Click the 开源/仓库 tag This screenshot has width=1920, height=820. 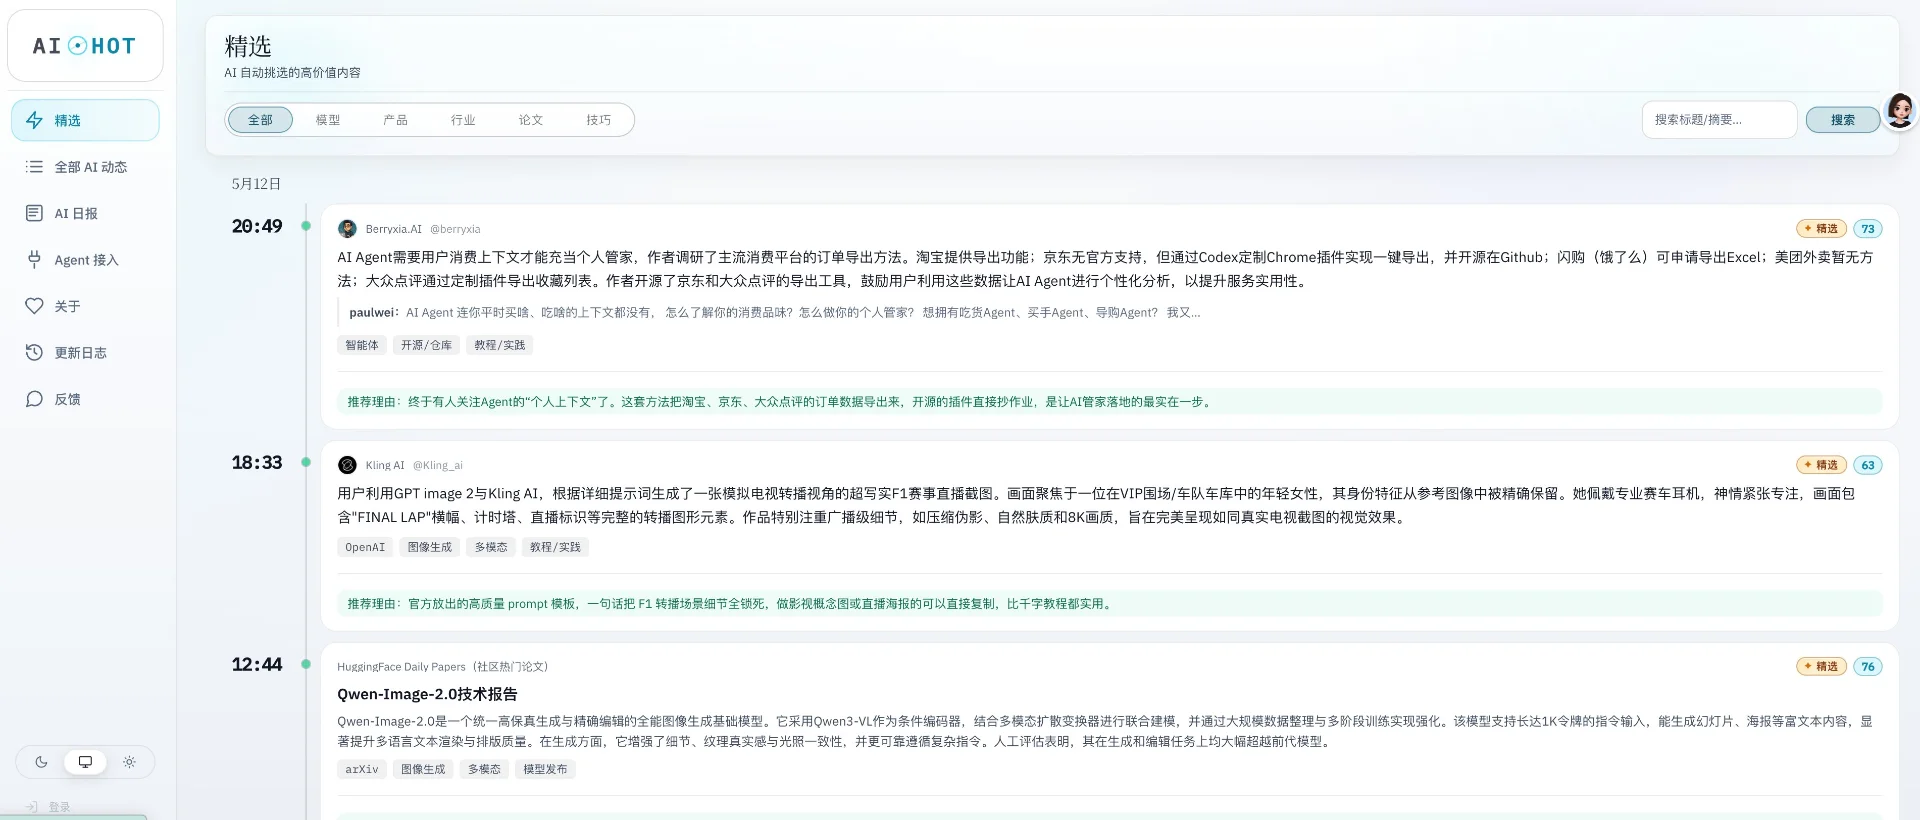click(426, 345)
